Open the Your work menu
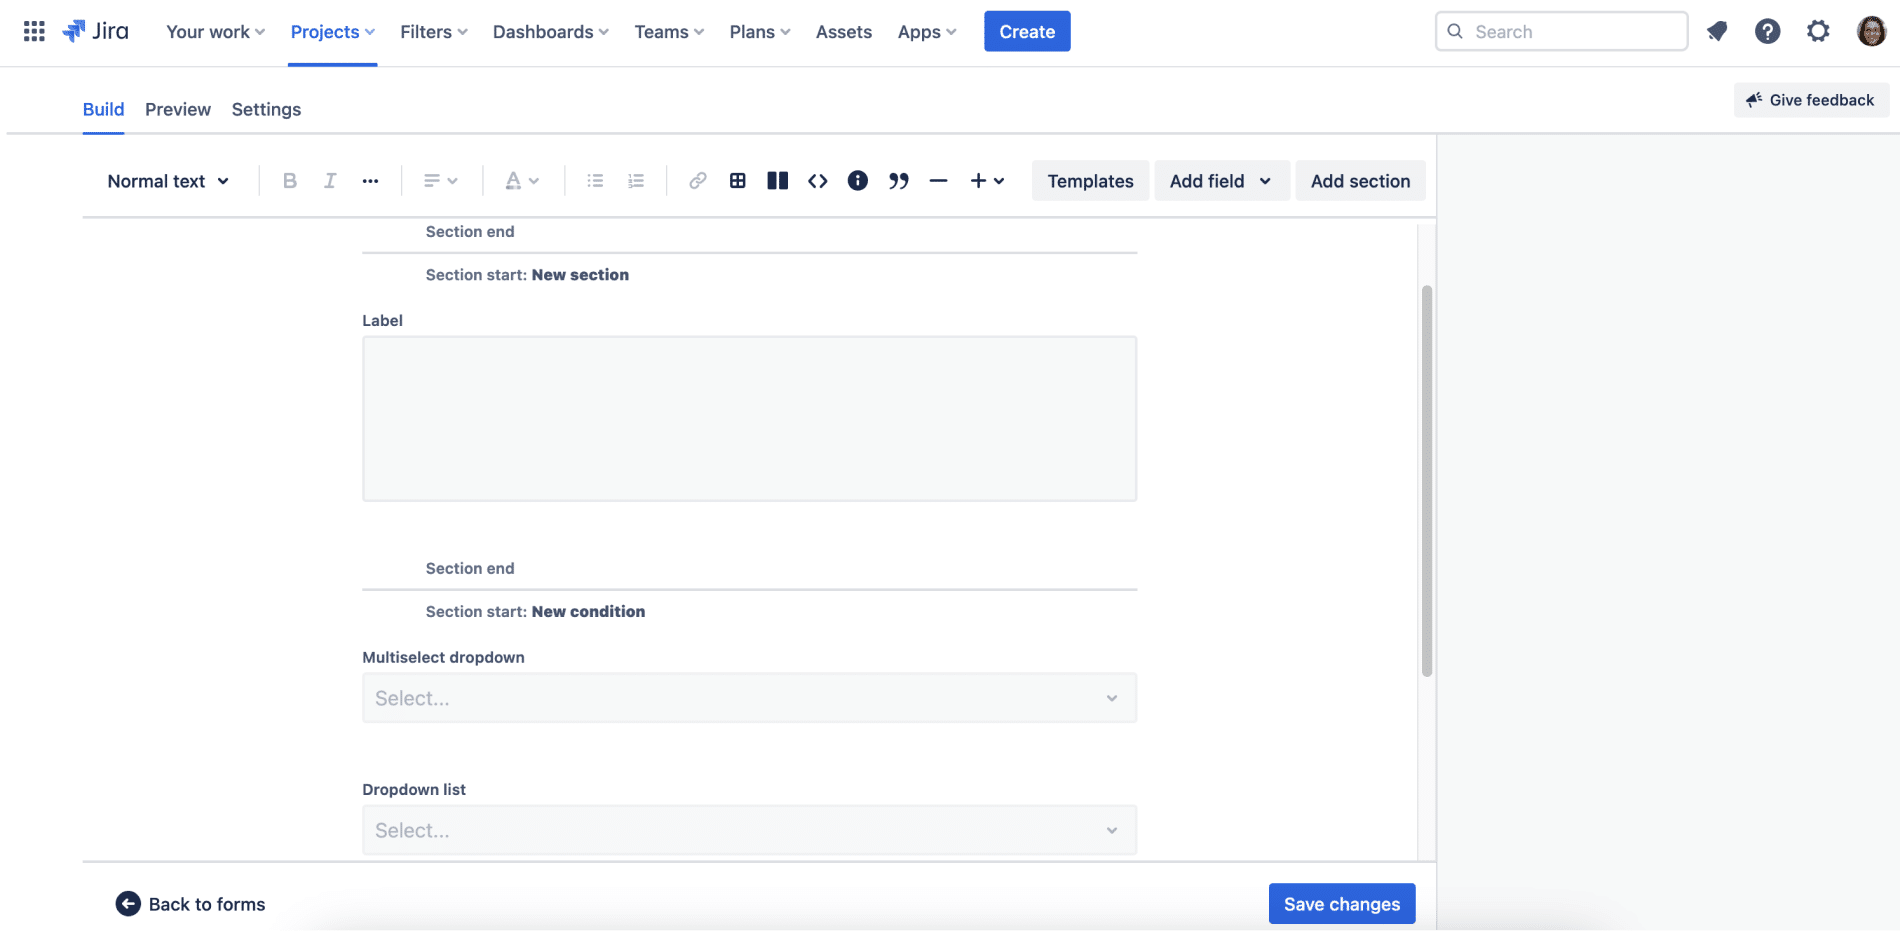1900x931 pixels. coord(215,32)
